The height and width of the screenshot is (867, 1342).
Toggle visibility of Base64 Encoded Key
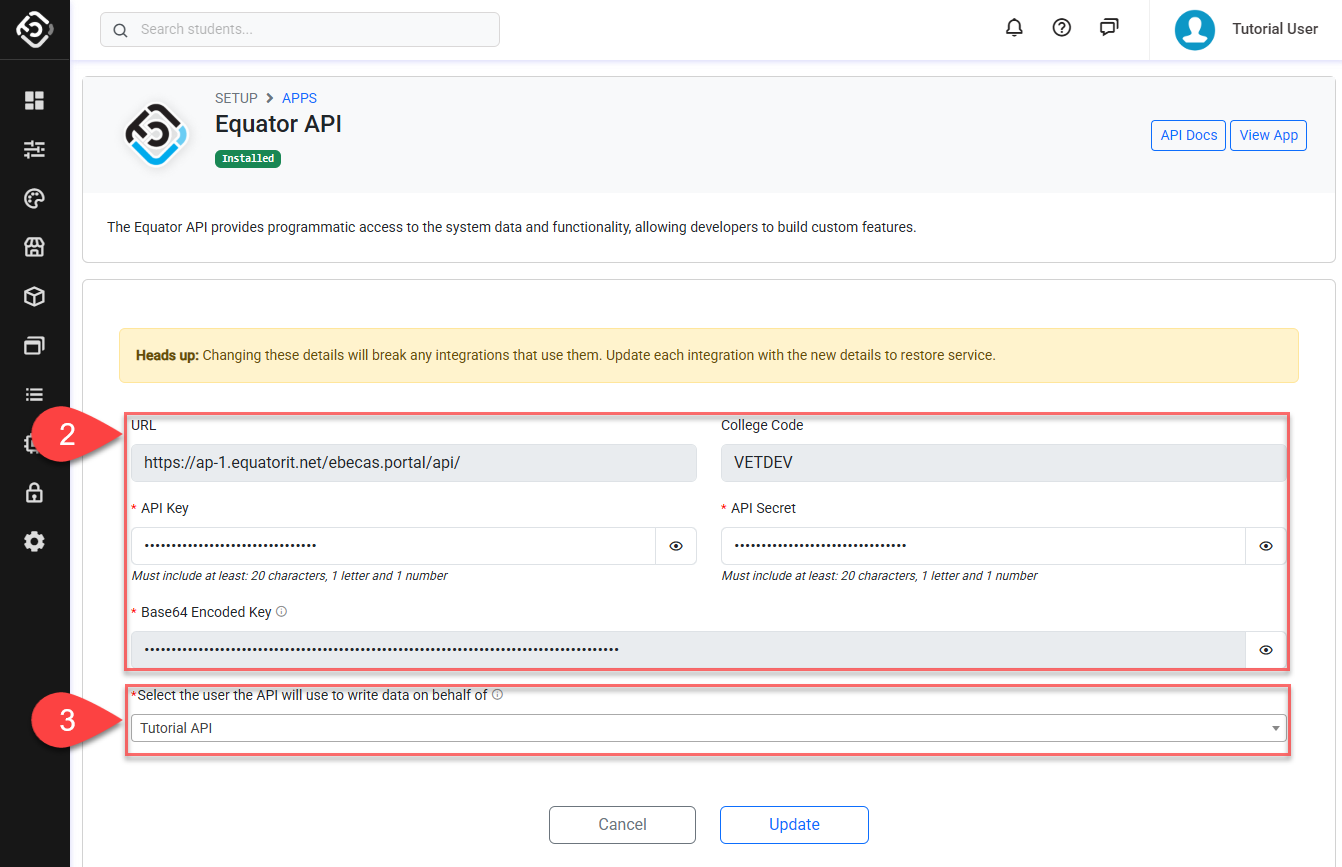pyautogui.click(x=1266, y=650)
